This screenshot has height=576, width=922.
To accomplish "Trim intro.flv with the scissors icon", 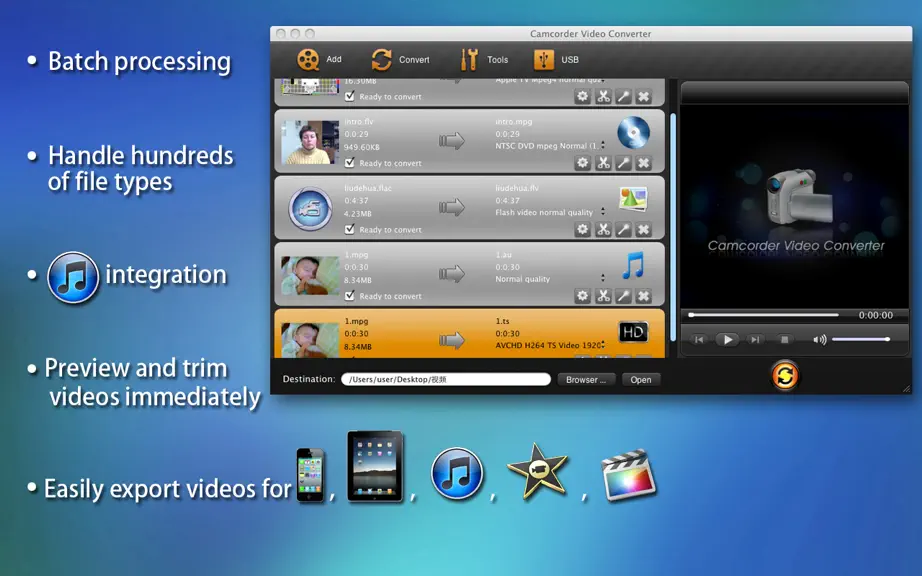I will click(603, 163).
